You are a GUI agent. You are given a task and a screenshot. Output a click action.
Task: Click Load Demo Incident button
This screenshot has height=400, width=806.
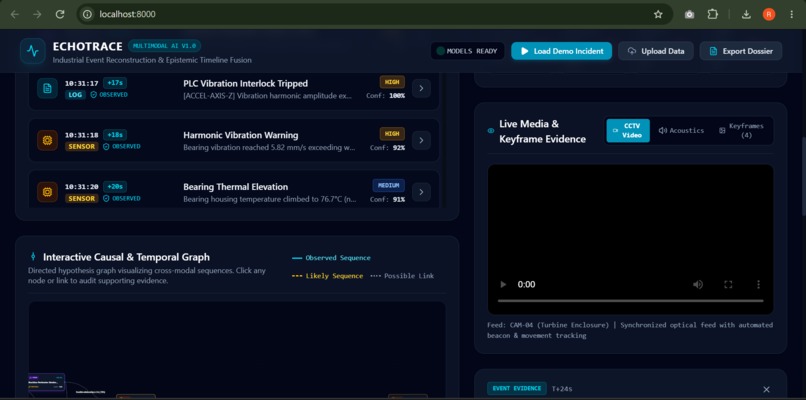pos(561,51)
